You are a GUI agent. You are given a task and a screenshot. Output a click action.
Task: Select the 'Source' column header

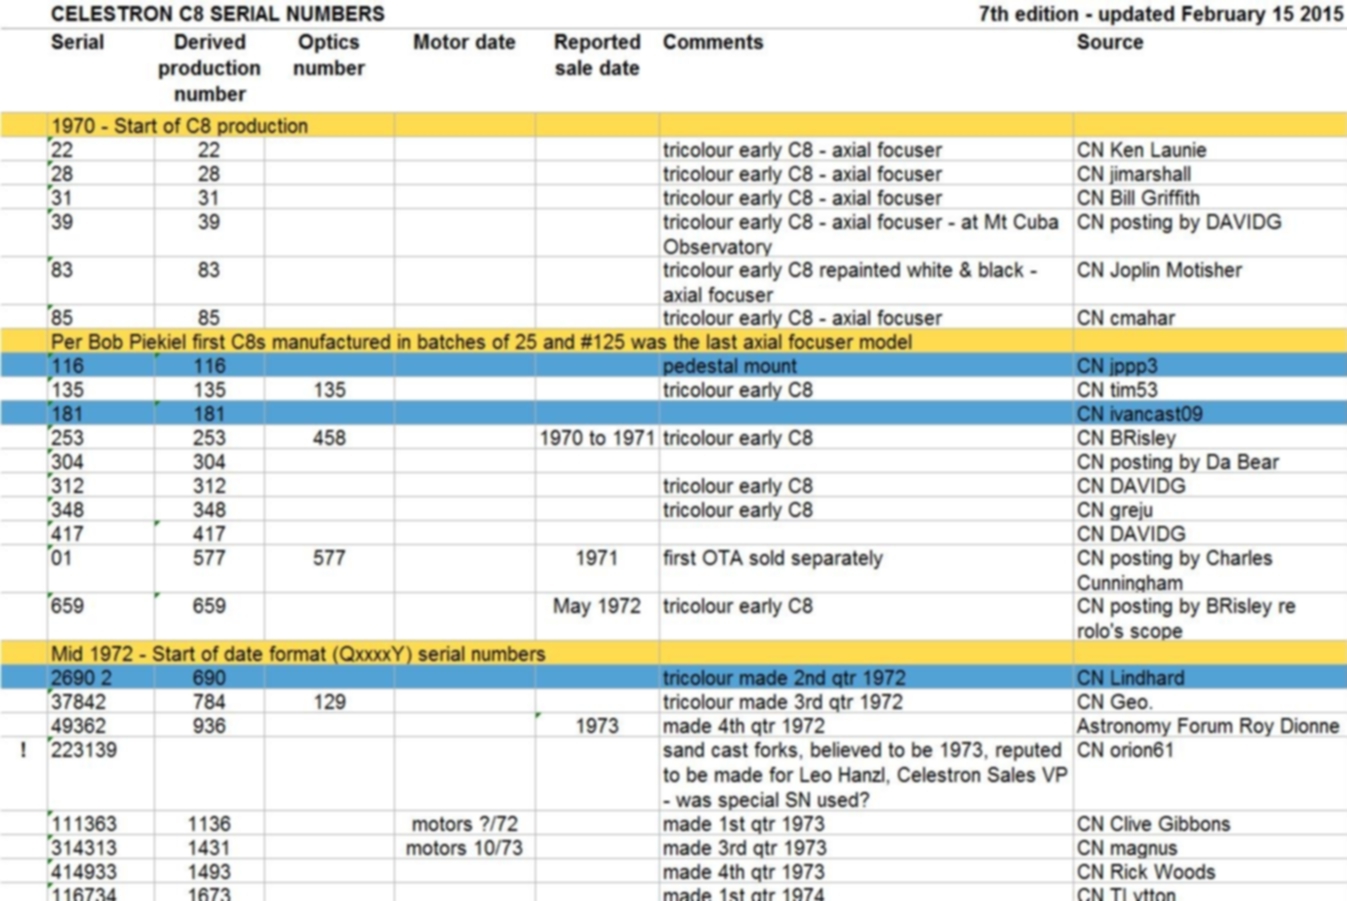(1110, 42)
